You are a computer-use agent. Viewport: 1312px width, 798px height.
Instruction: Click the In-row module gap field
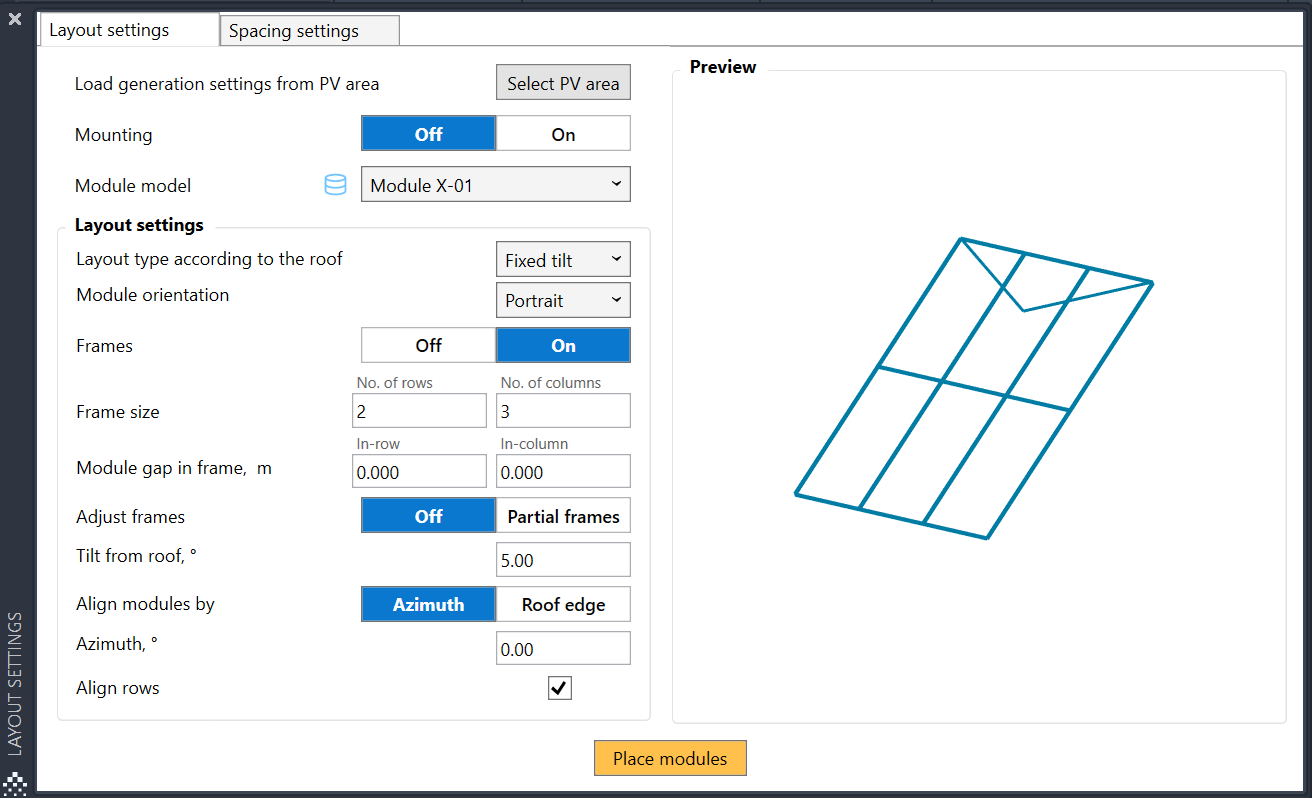tap(419, 470)
